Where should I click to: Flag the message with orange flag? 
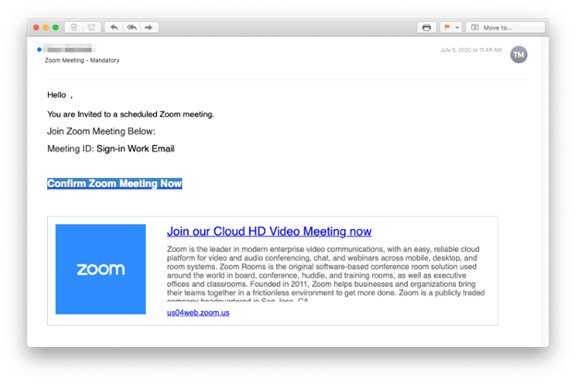pos(447,28)
